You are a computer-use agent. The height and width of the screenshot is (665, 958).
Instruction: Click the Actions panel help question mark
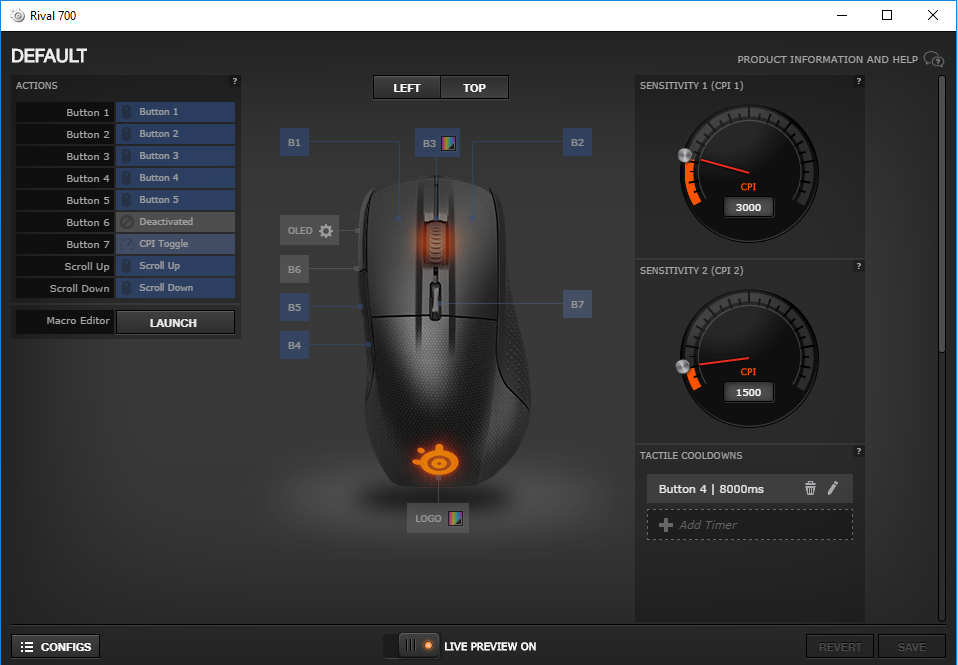tap(234, 82)
